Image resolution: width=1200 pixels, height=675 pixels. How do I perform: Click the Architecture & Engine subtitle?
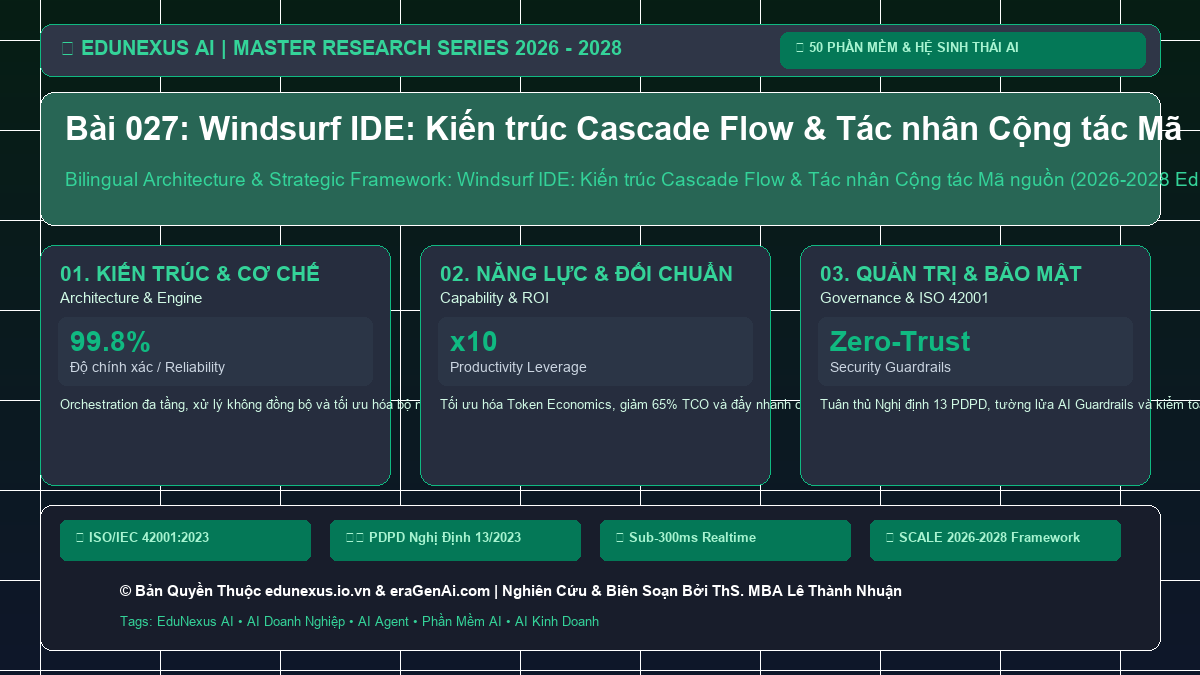(x=131, y=298)
